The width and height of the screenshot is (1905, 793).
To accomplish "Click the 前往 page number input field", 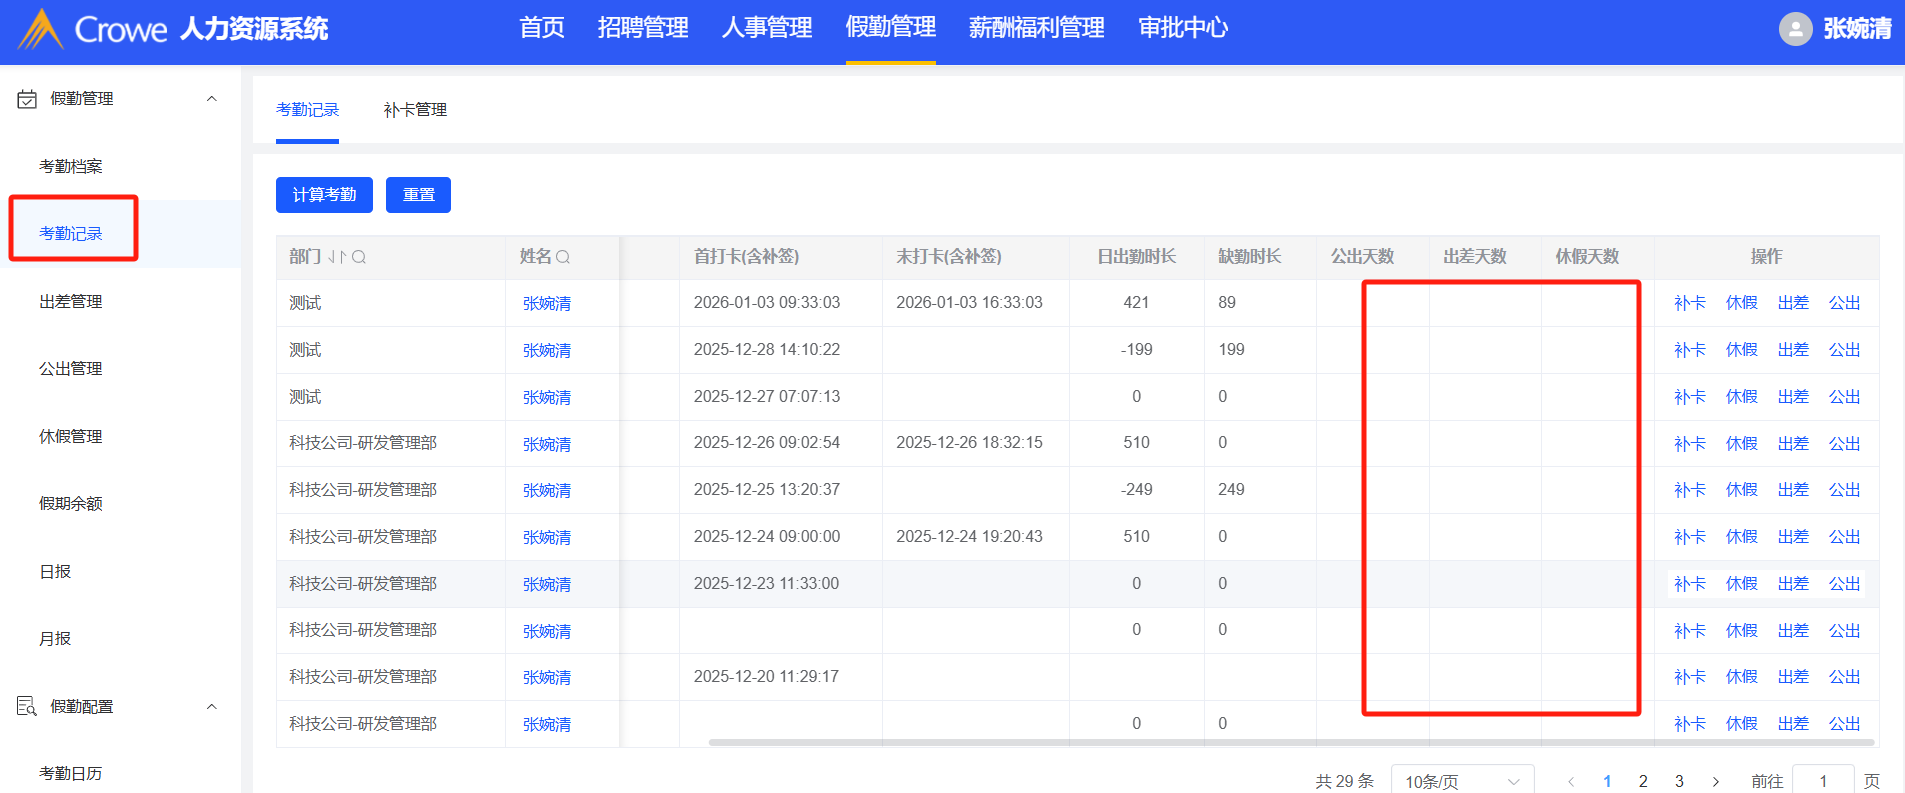I will point(1823,781).
